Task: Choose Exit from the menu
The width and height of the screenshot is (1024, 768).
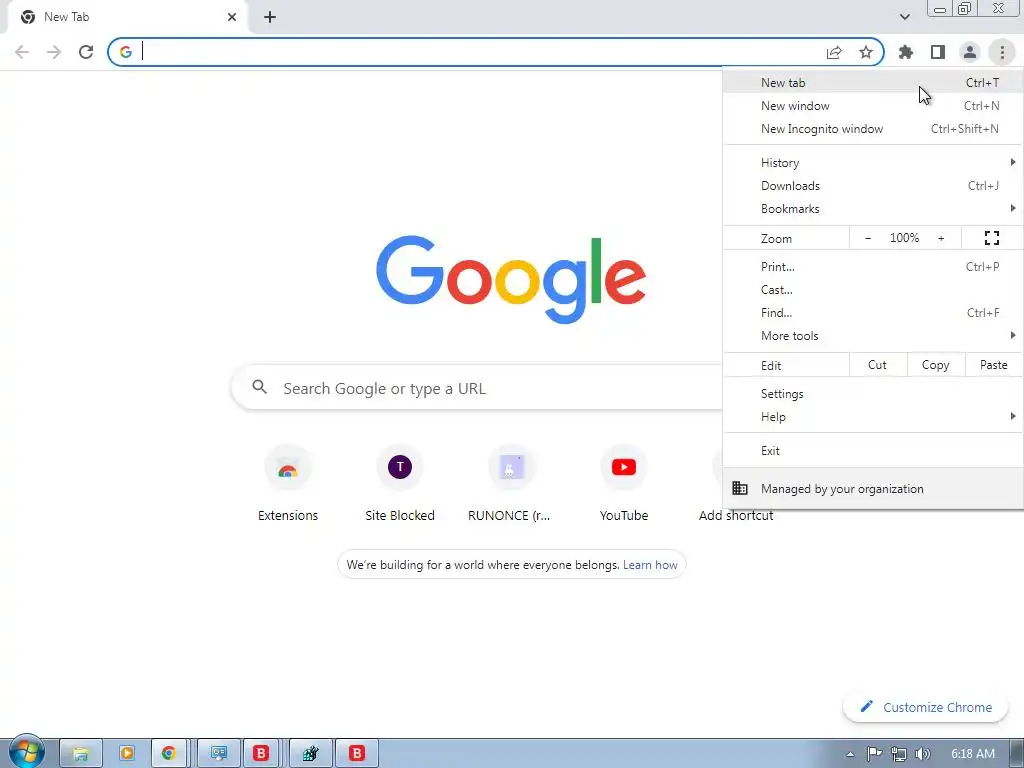Action: tap(872, 451)
